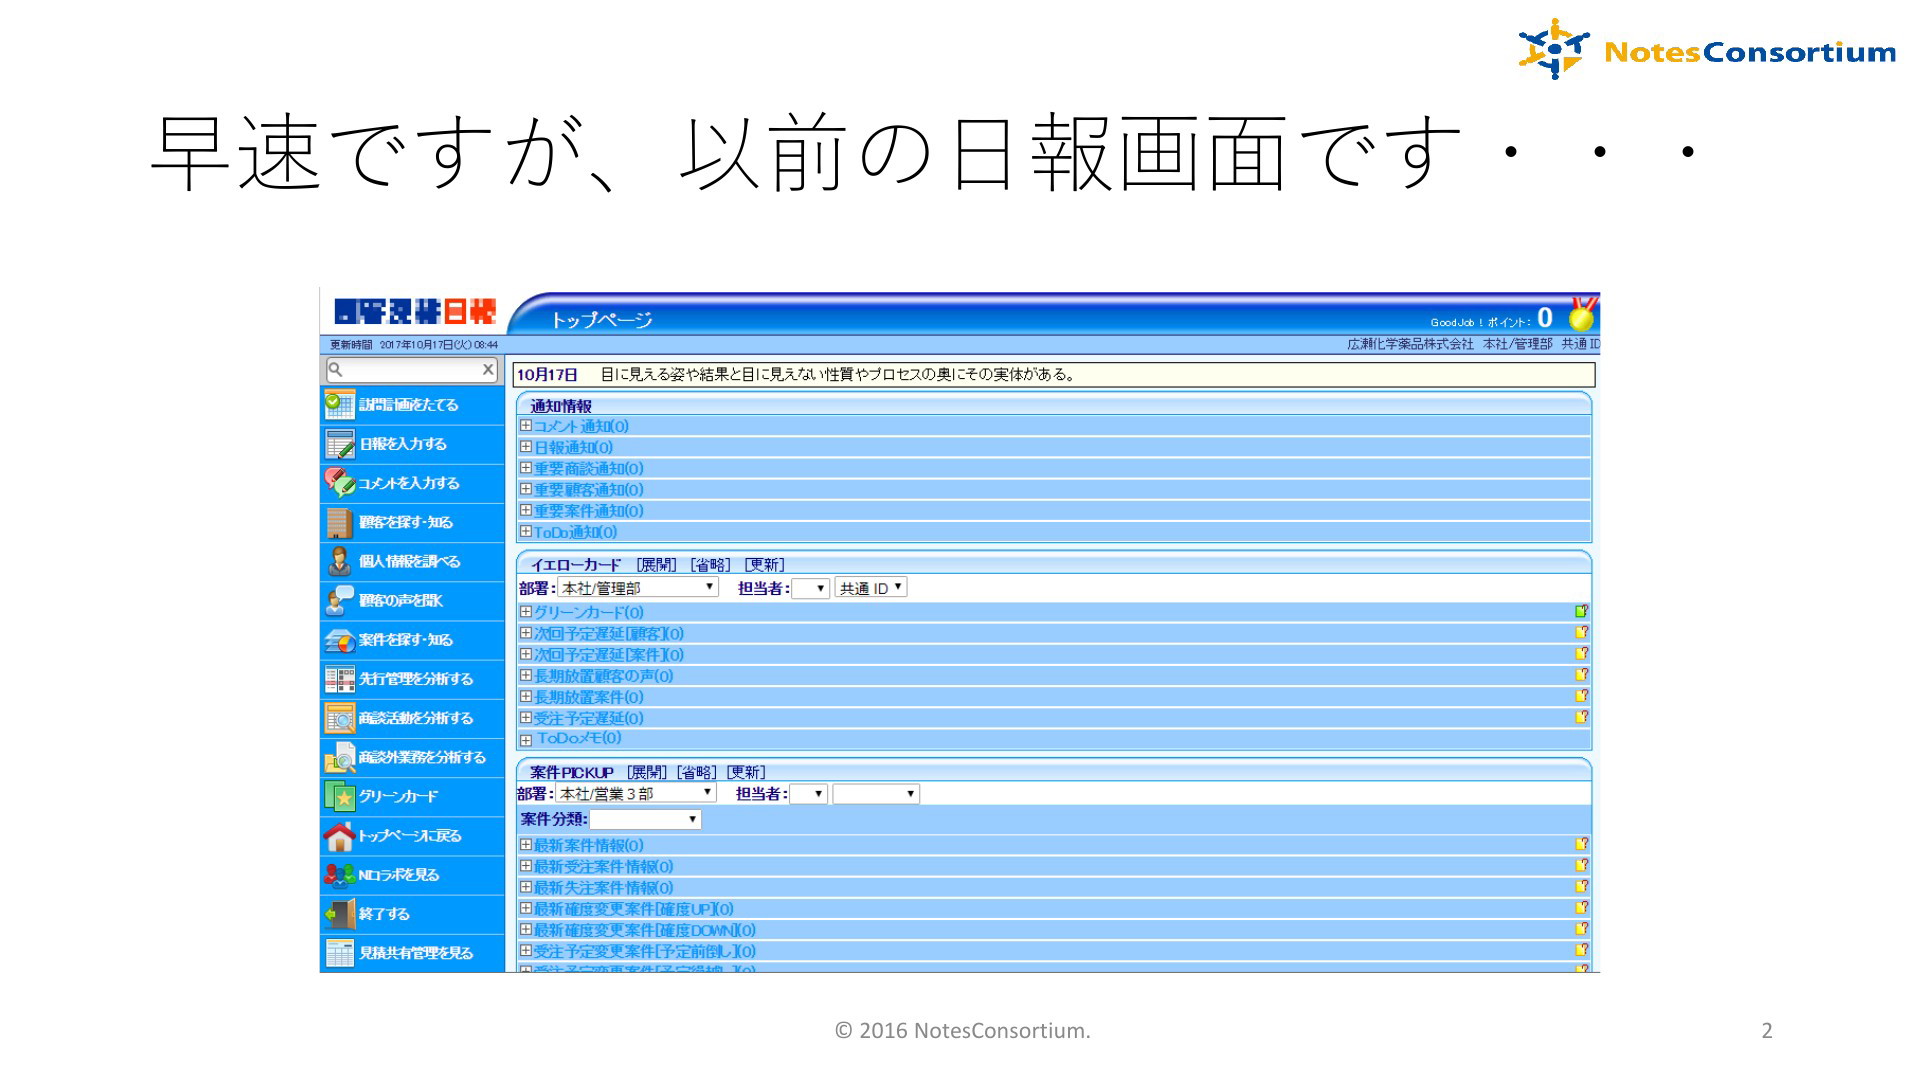Click help icon on 受注予定遅延 row
Viewport: 1920px width, 1080px height.
pyautogui.click(x=1581, y=716)
